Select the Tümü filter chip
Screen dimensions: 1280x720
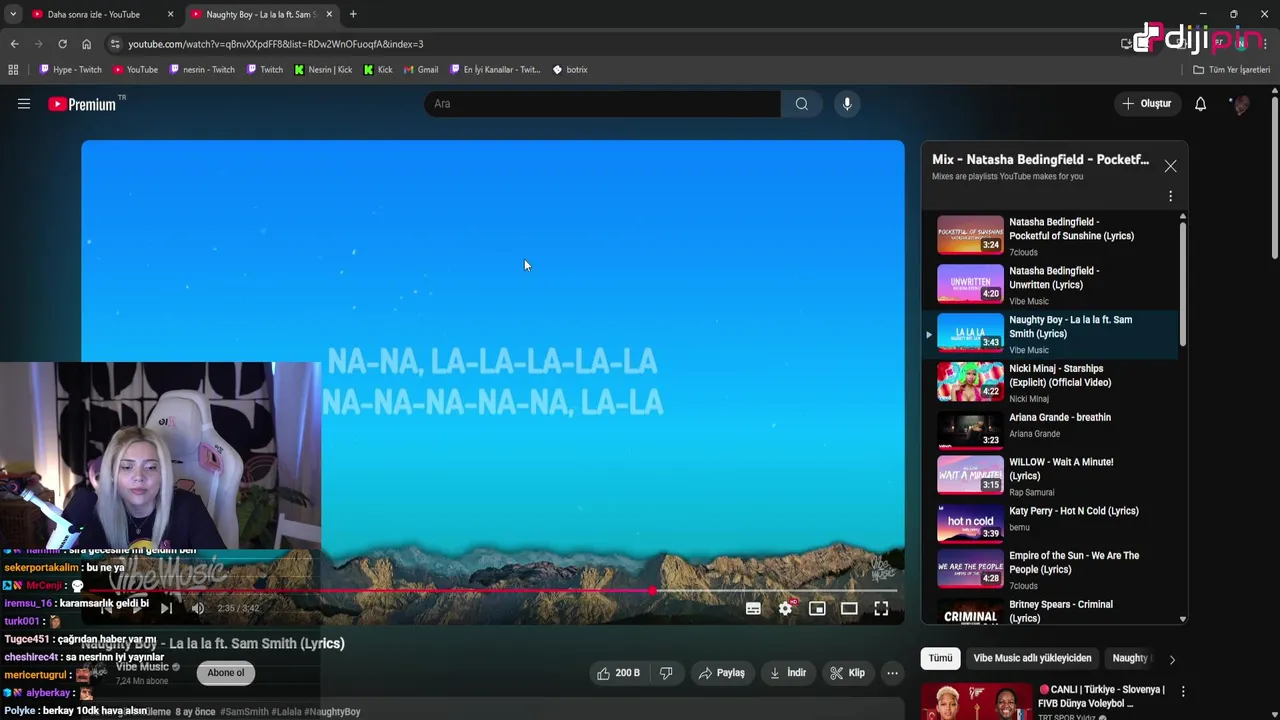(x=940, y=658)
